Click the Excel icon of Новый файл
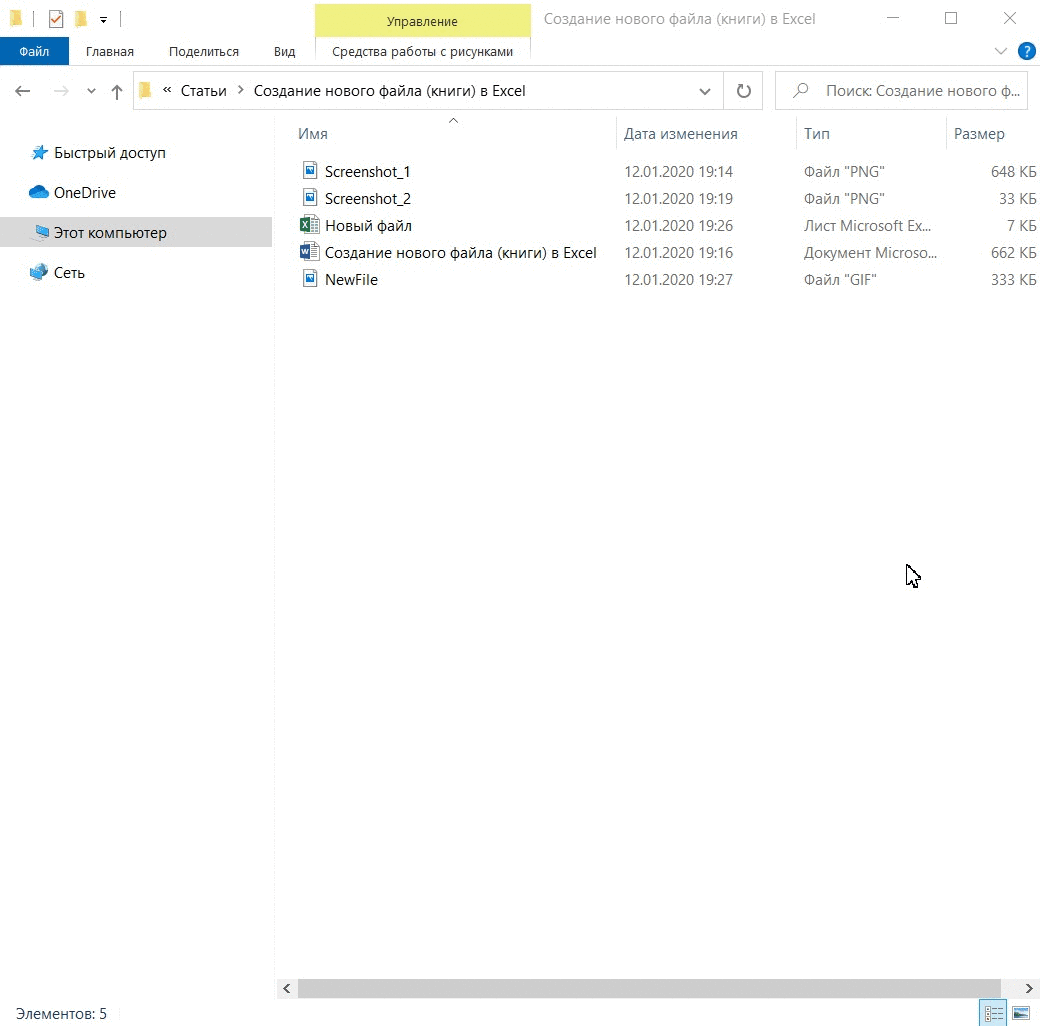Viewport: 1040px width, 1026px height. 310,224
